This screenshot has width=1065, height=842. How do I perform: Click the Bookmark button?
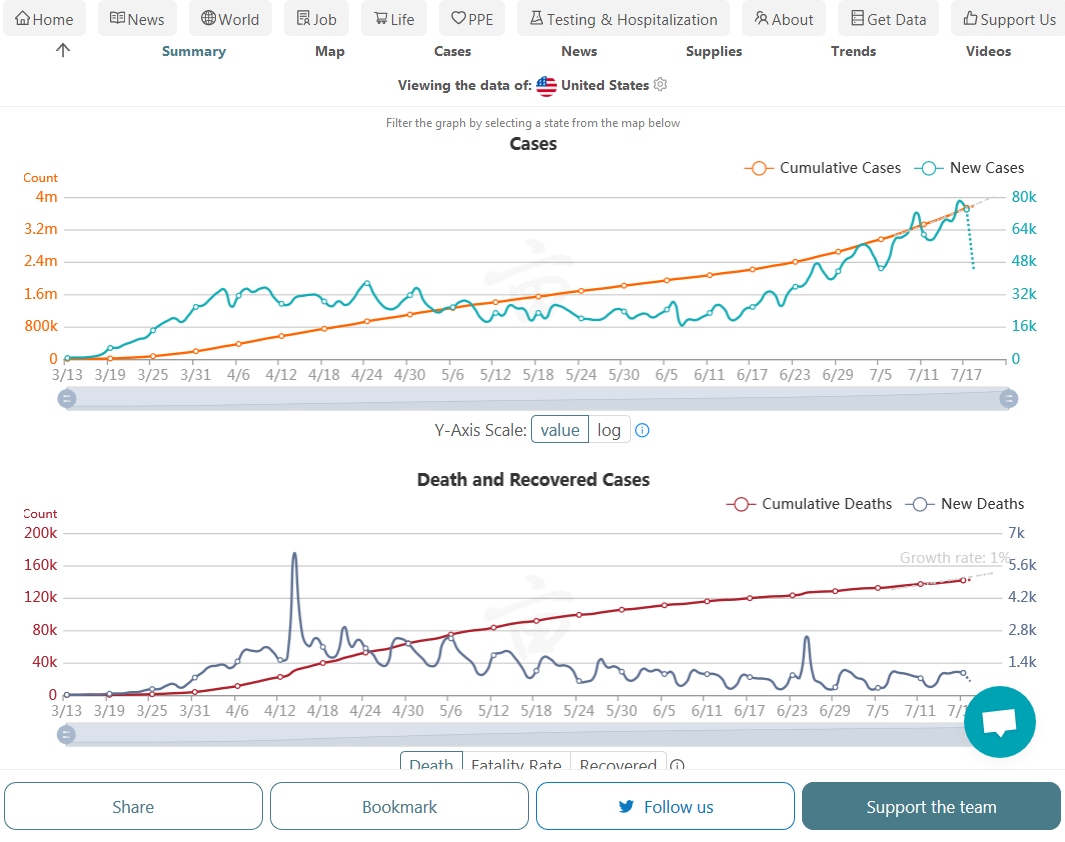coord(399,807)
